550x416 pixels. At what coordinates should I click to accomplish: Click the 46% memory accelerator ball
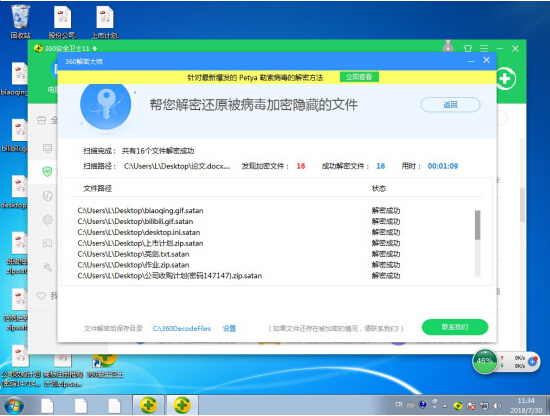[485, 361]
